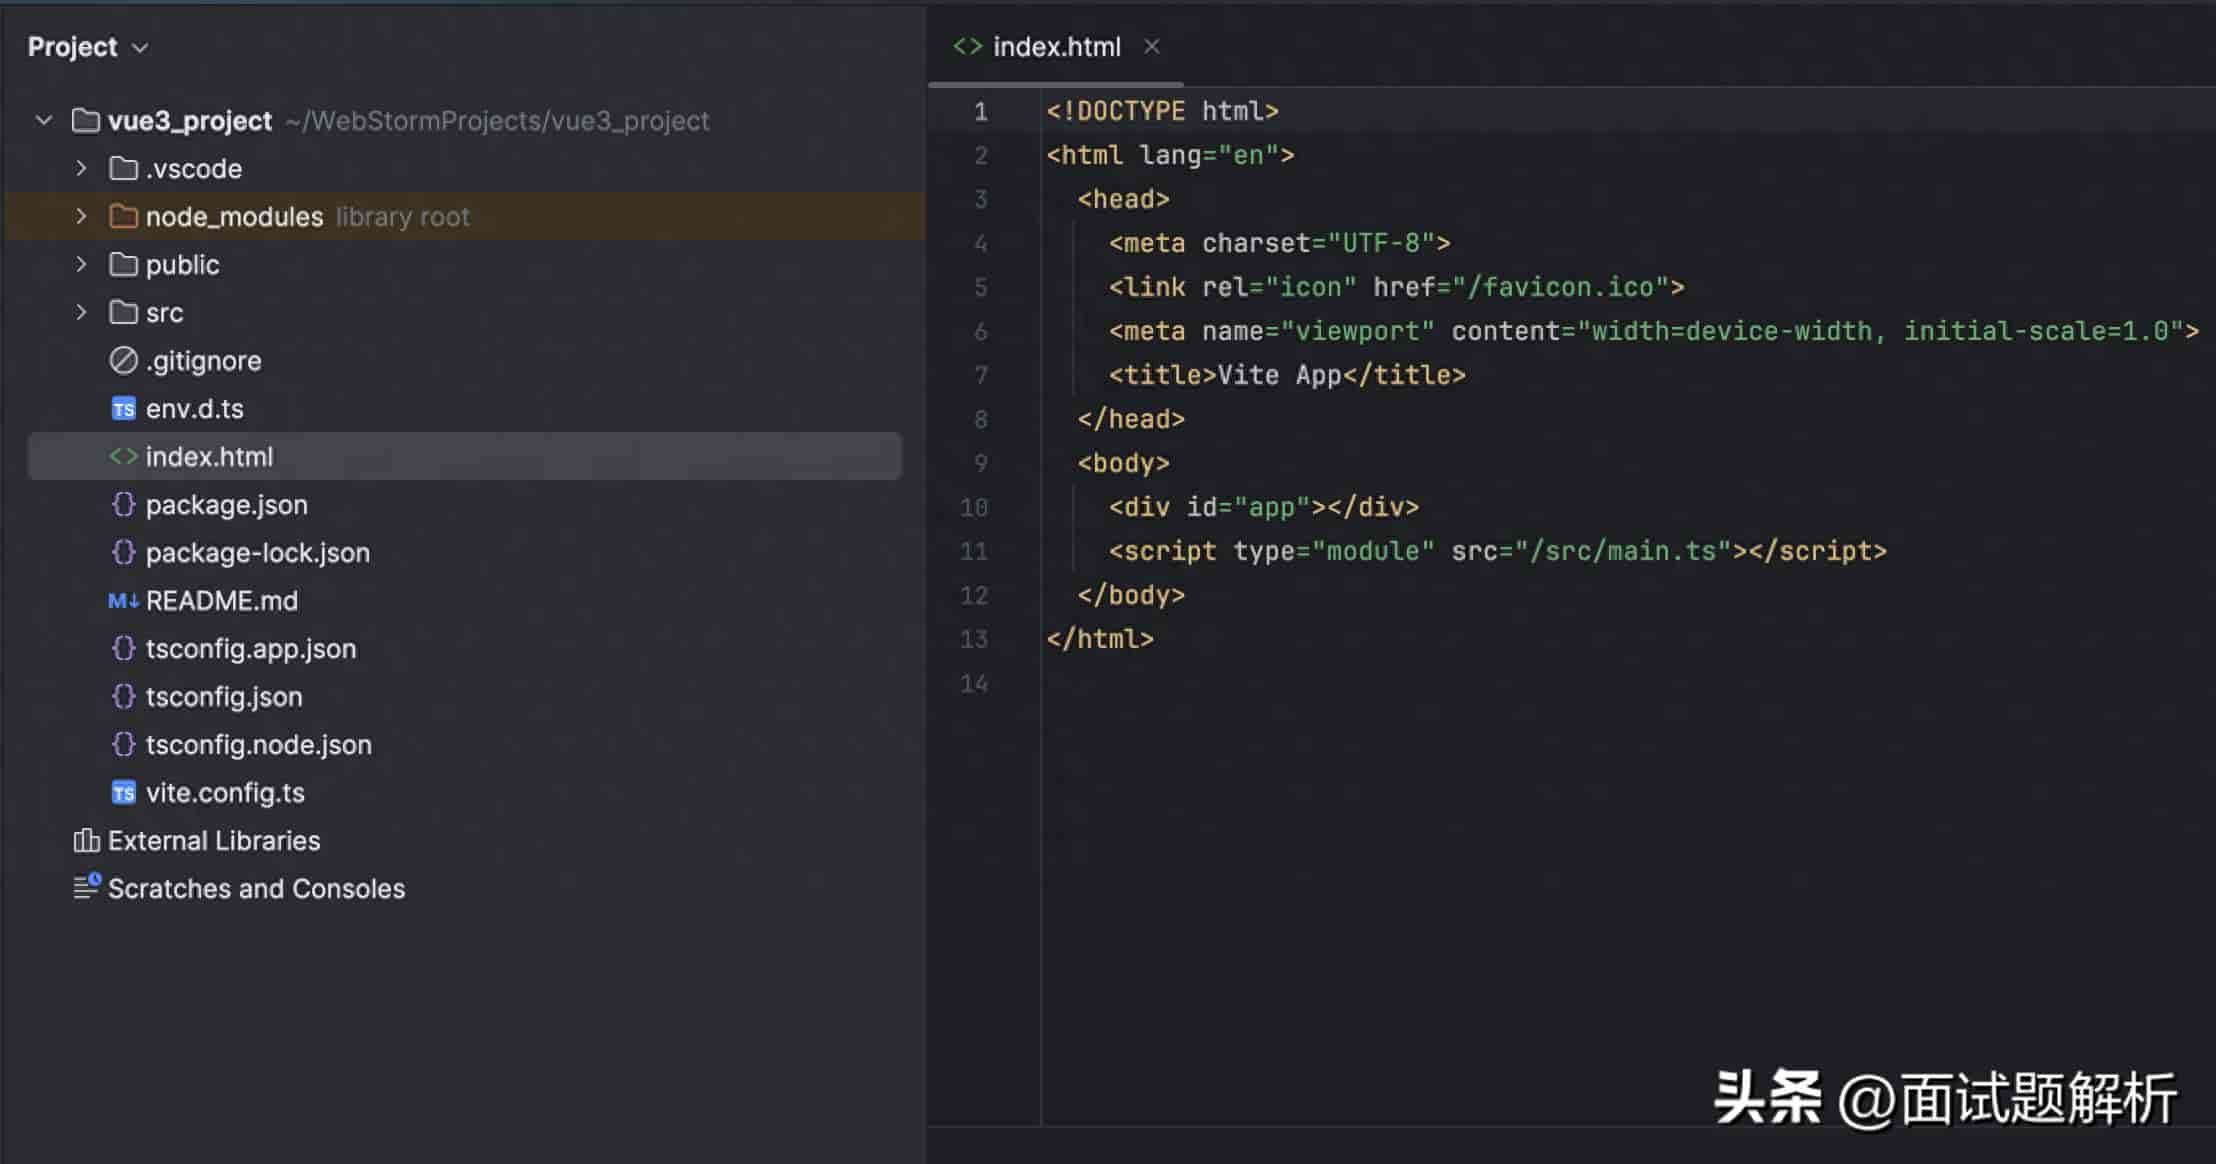The width and height of the screenshot is (2216, 1164).
Task: Expand the src folder
Action: coord(82,313)
